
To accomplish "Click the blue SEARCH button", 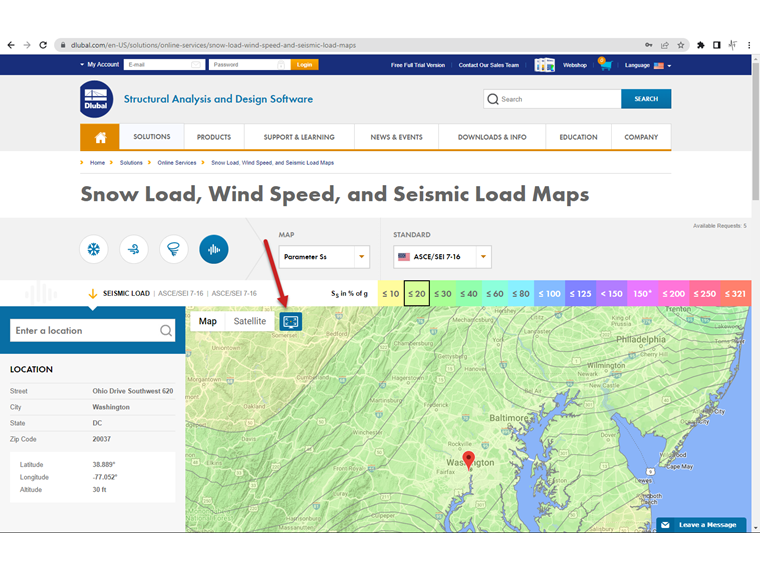I will (x=646, y=99).
